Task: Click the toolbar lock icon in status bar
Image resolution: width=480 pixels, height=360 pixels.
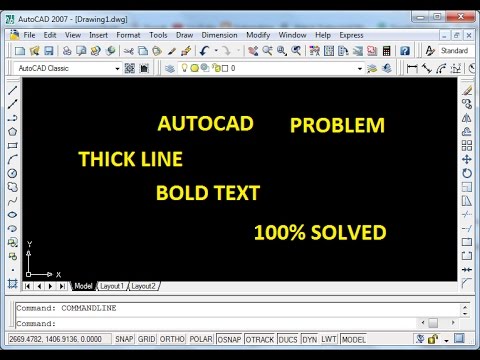Action: pos(433,339)
